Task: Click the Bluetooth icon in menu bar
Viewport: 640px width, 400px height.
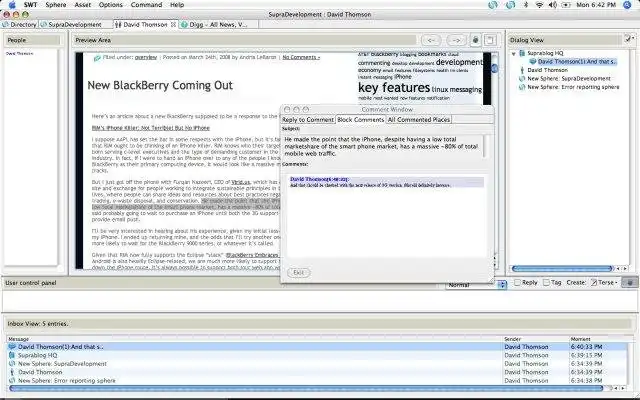Action: [526, 5]
